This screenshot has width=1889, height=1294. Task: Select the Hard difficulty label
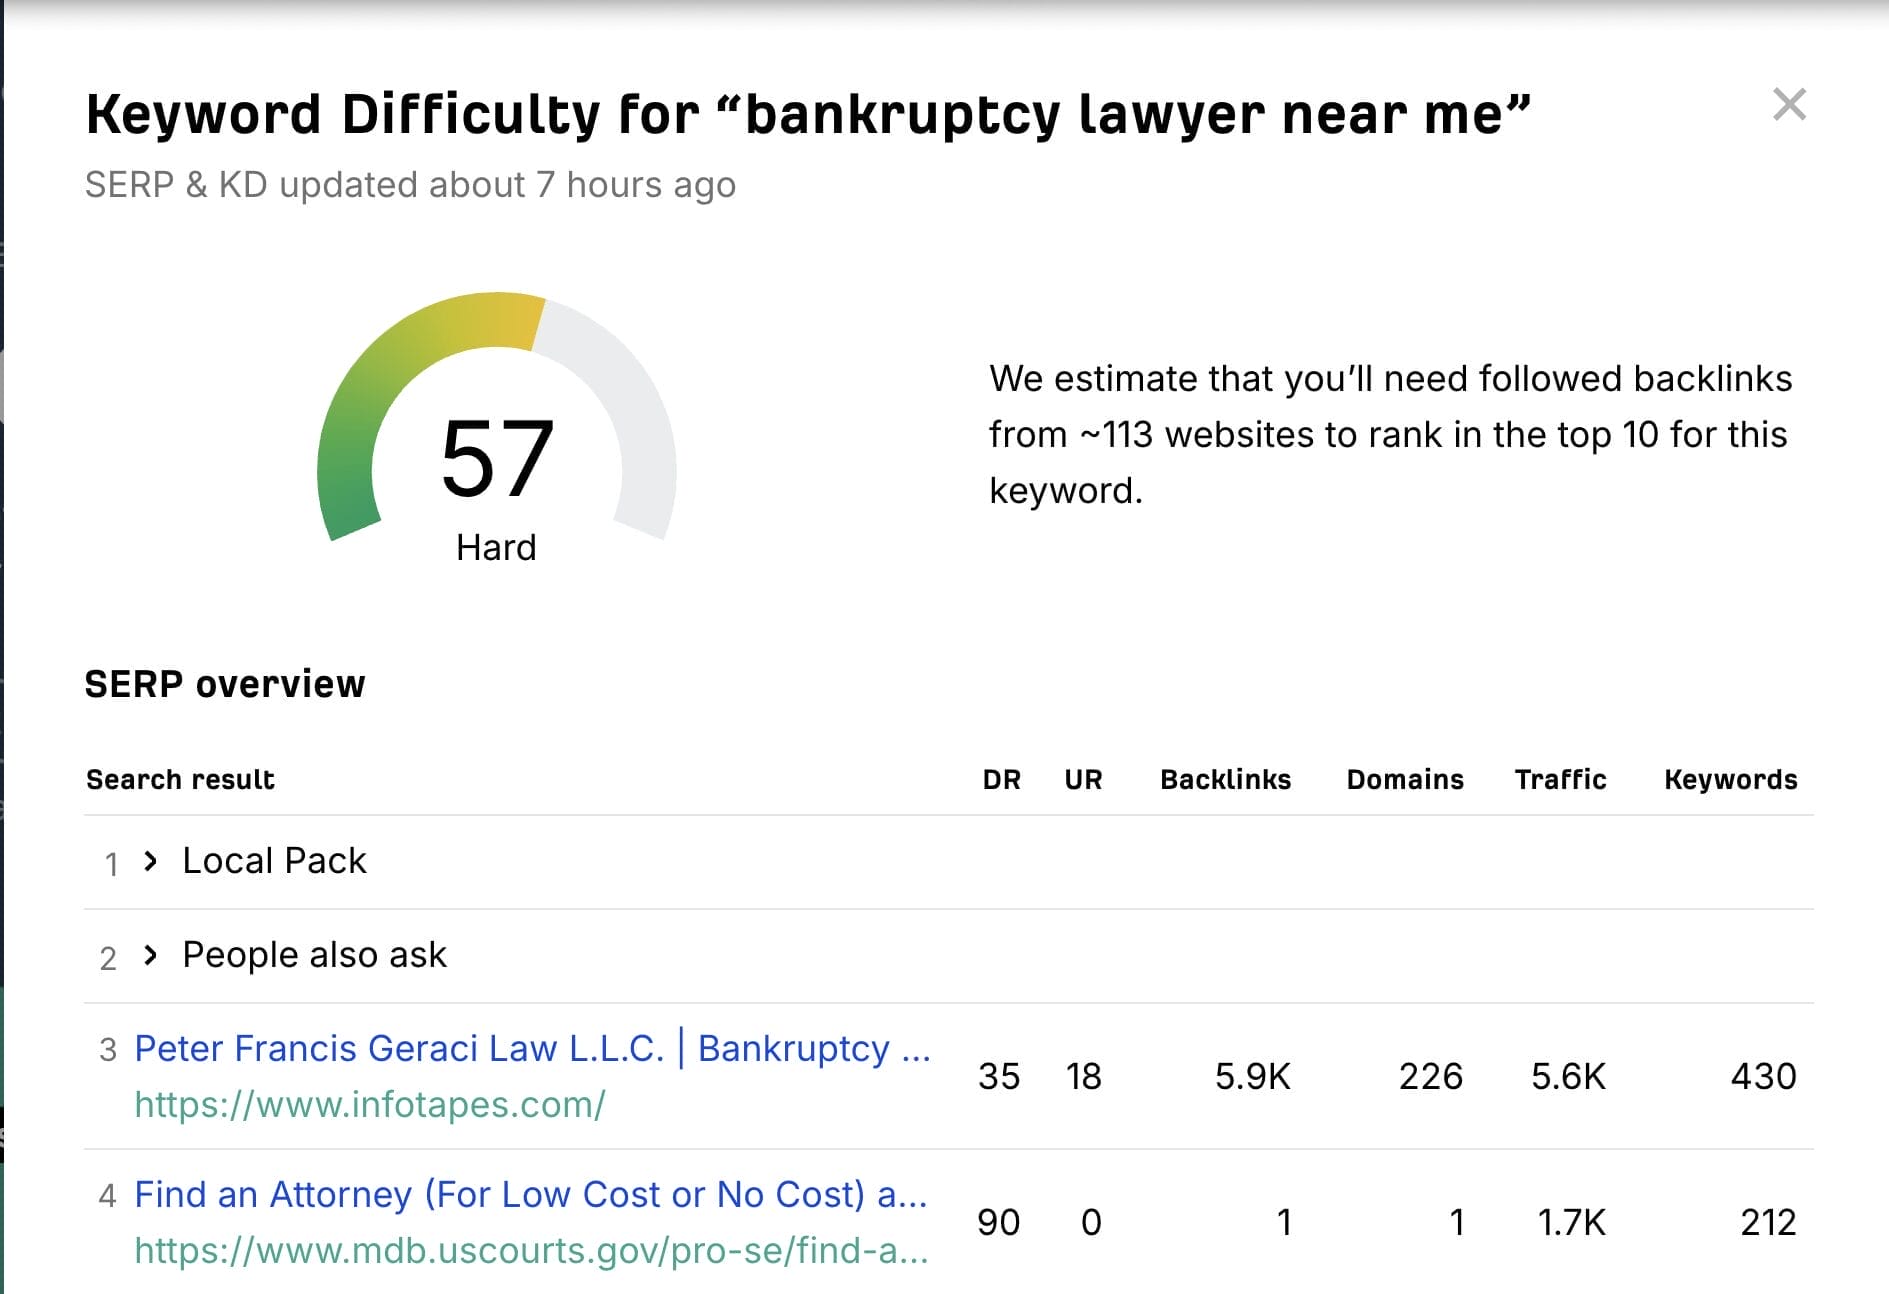[x=498, y=546]
